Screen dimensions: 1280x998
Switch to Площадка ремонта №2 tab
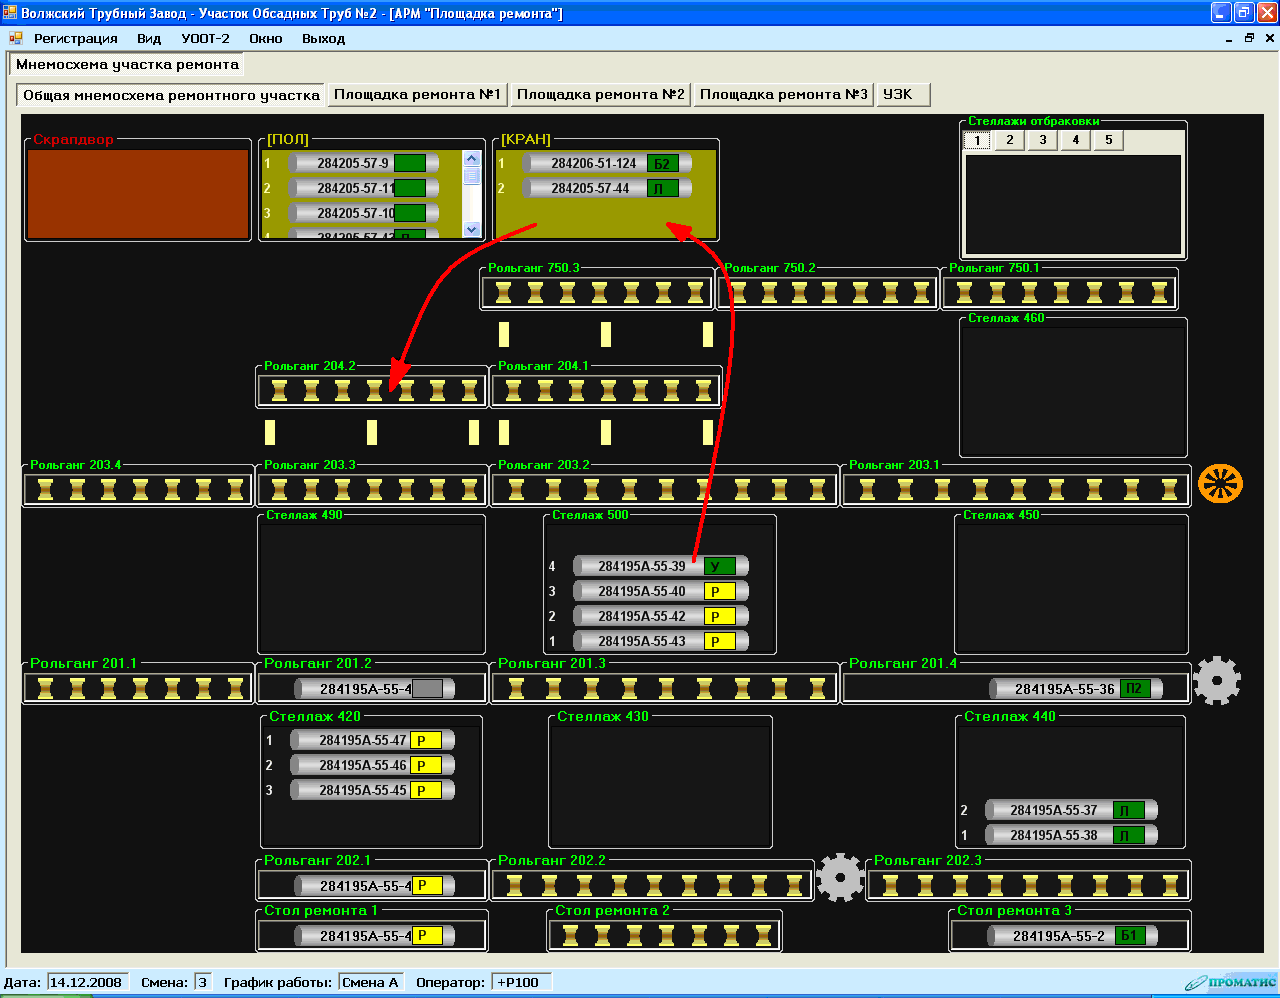[x=600, y=94]
